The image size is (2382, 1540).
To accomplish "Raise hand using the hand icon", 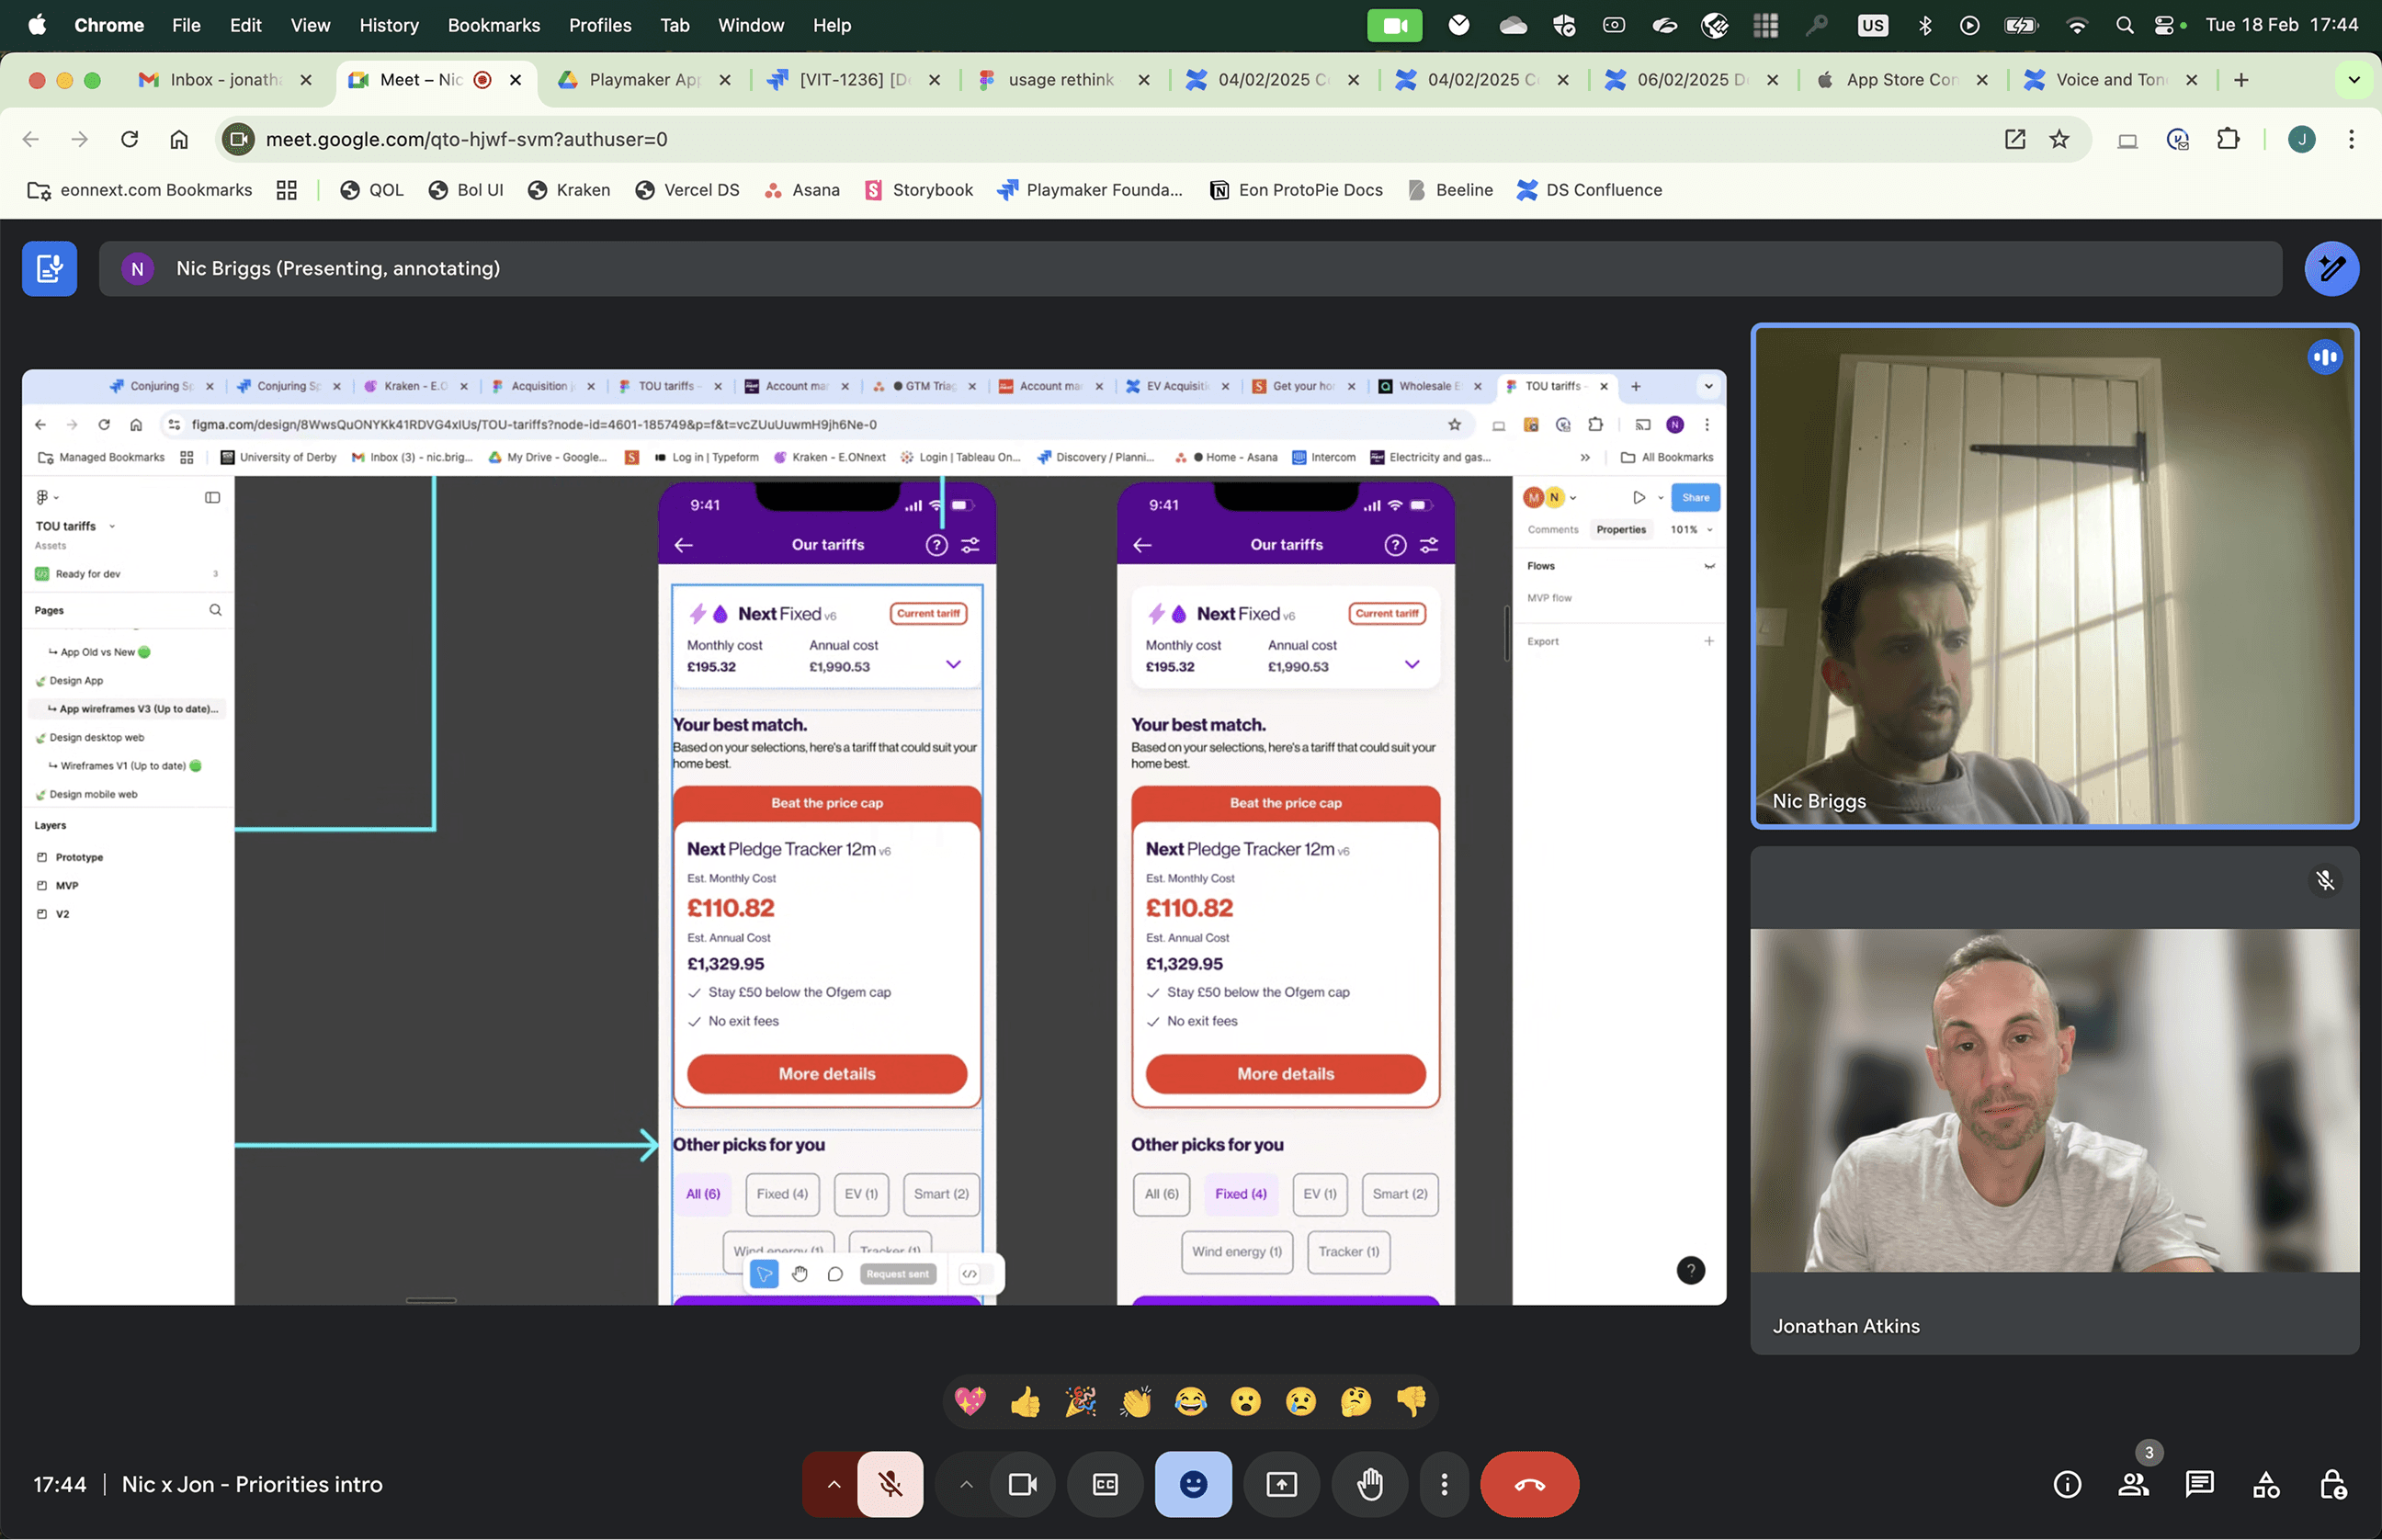I will tap(1369, 1484).
